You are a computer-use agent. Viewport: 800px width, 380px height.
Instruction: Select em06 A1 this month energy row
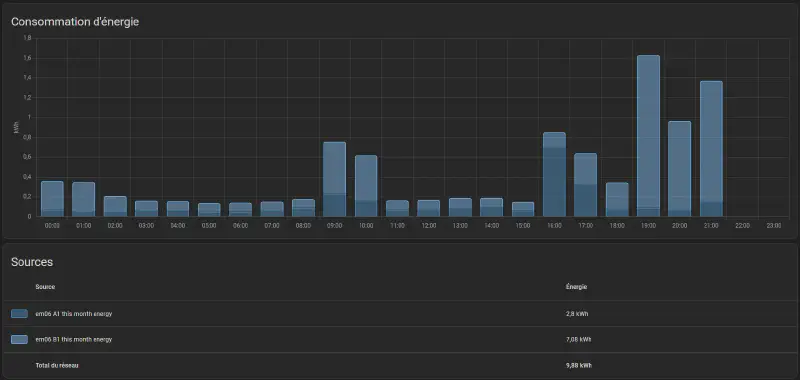tap(400, 314)
